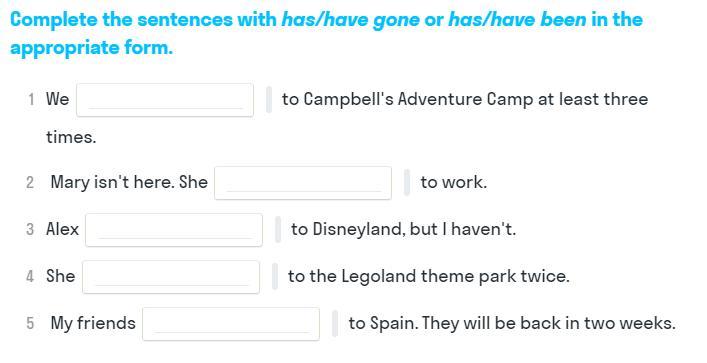Click the gray marker before "to Disneyland"
The height and width of the screenshot is (363, 707).
[x=278, y=230]
